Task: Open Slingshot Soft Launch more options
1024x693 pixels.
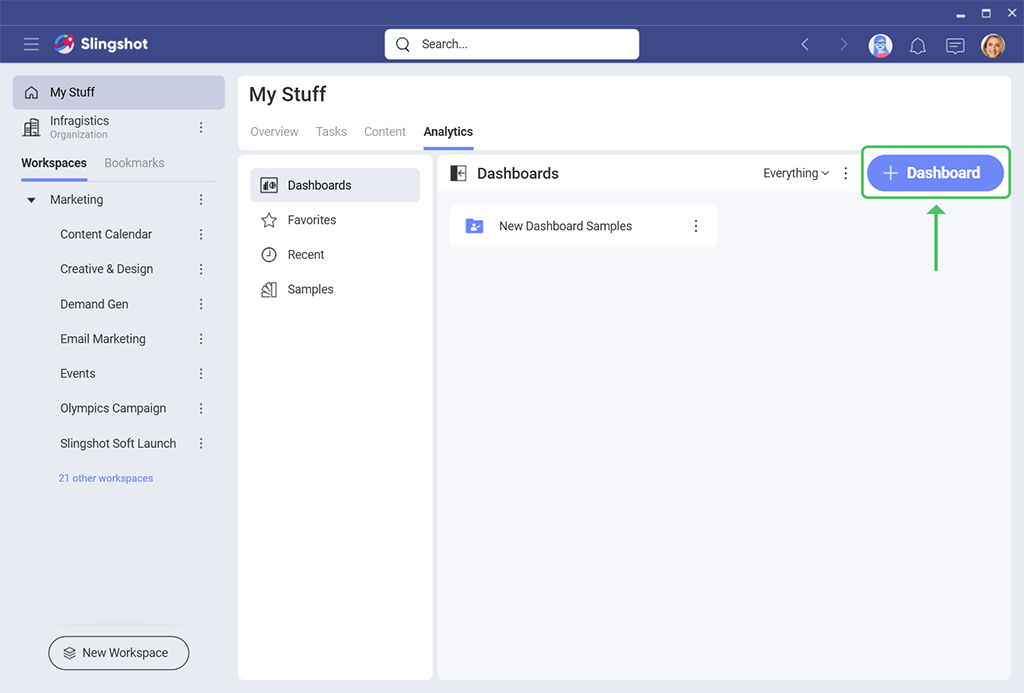Action: click(201, 443)
